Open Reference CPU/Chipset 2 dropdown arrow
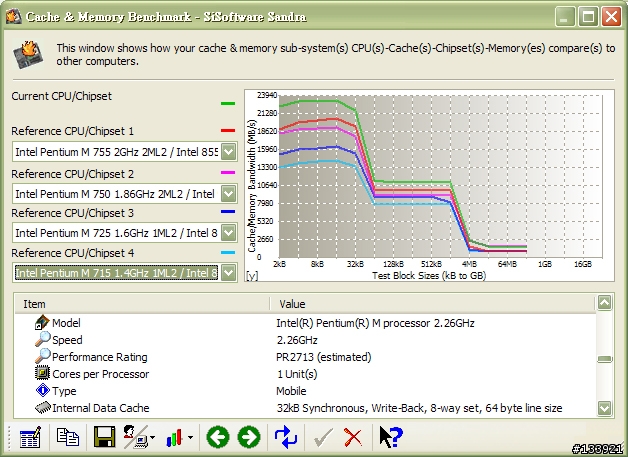 (x=229, y=194)
